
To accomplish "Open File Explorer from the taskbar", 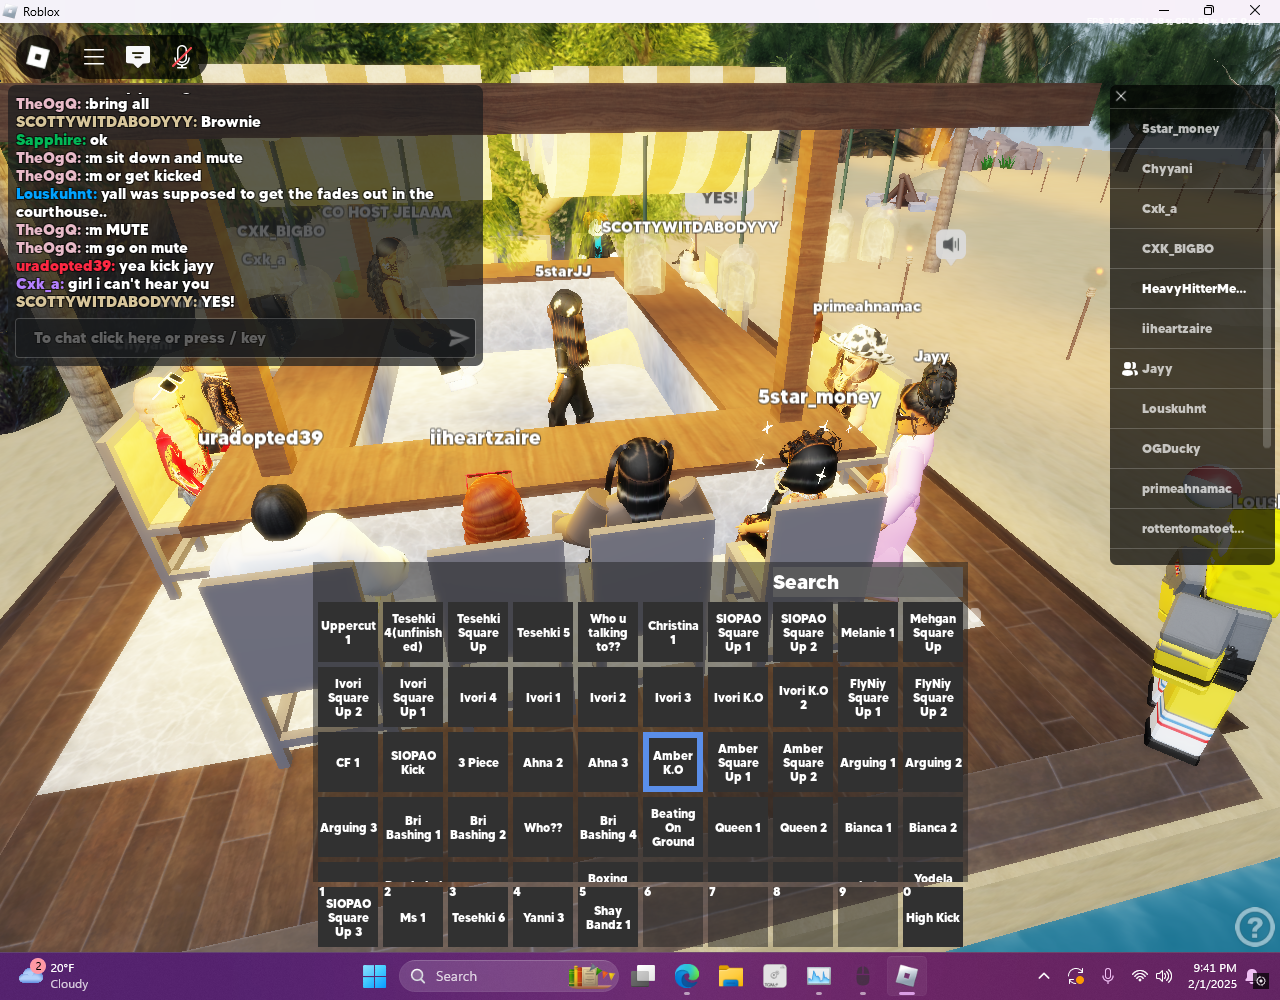I will [x=731, y=976].
